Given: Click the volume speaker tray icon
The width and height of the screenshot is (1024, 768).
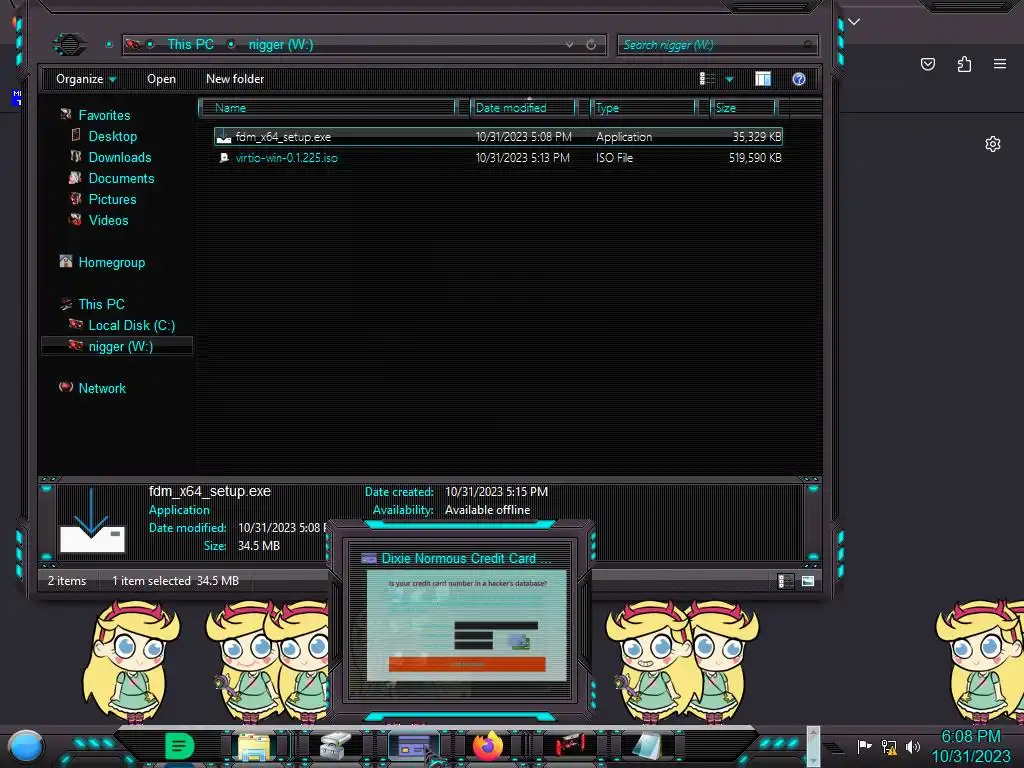Looking at the screenshot, I should coord(913,746).
